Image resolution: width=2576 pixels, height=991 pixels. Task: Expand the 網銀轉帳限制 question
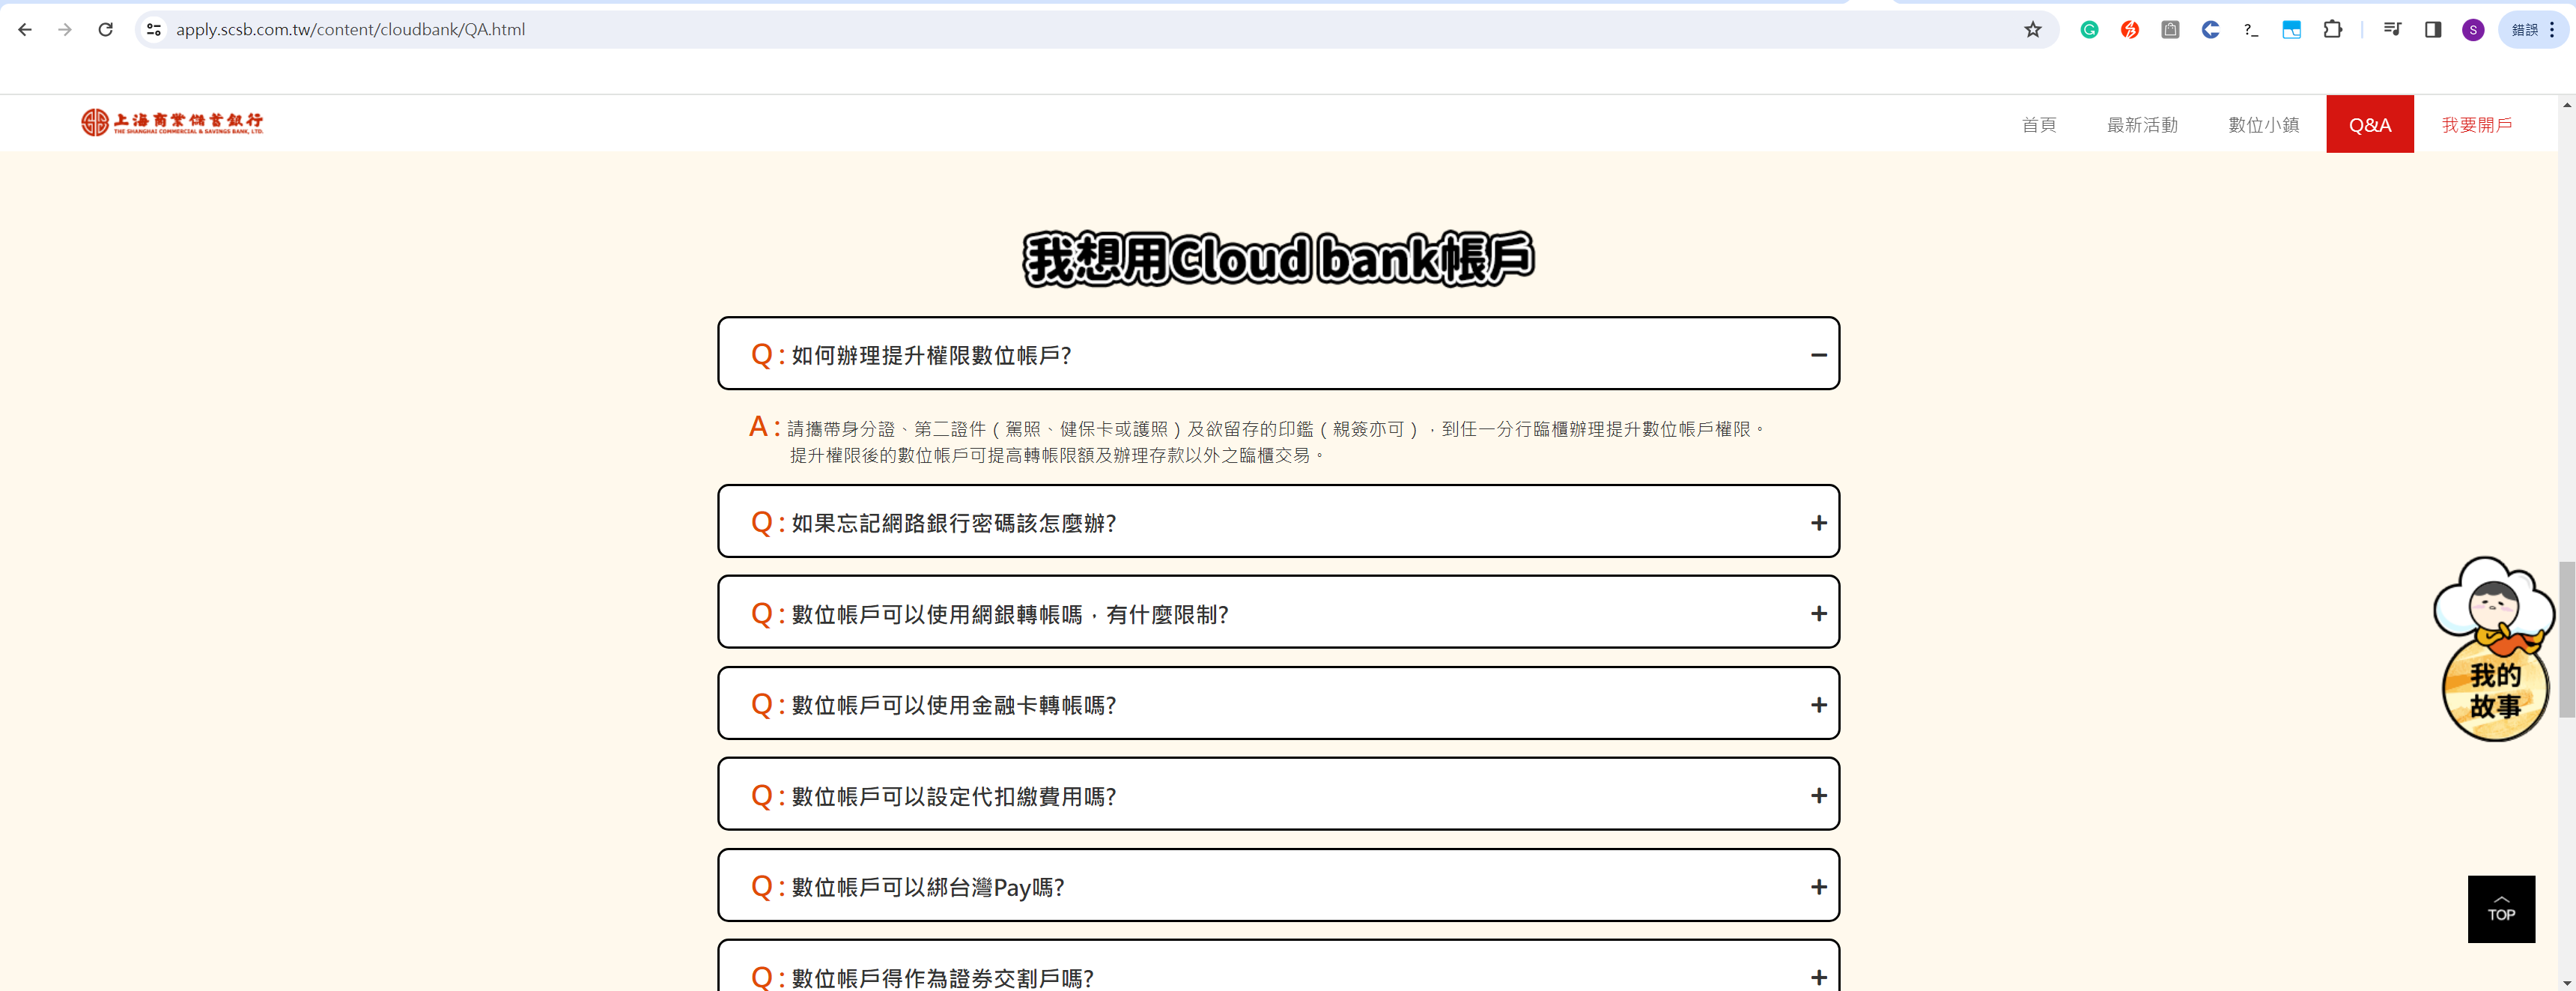1818,614
